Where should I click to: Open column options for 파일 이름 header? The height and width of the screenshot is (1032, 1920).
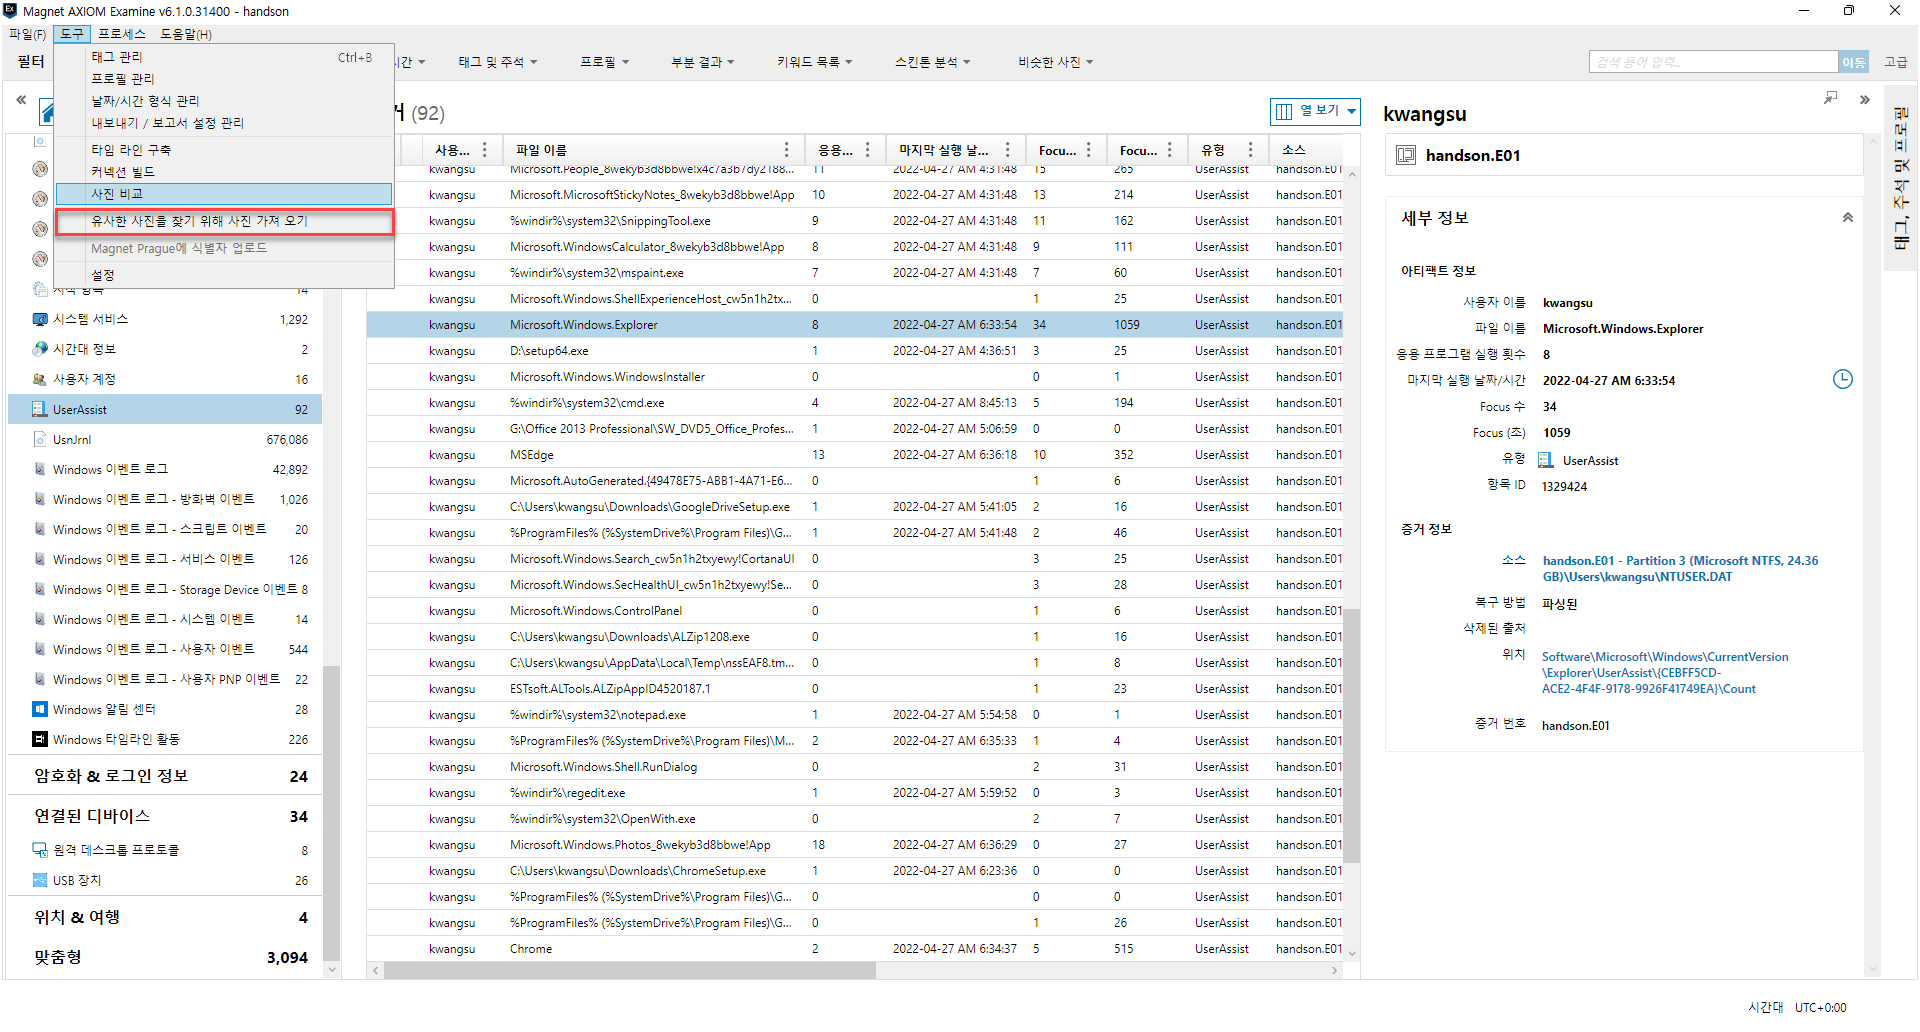(x=787, y=150)
